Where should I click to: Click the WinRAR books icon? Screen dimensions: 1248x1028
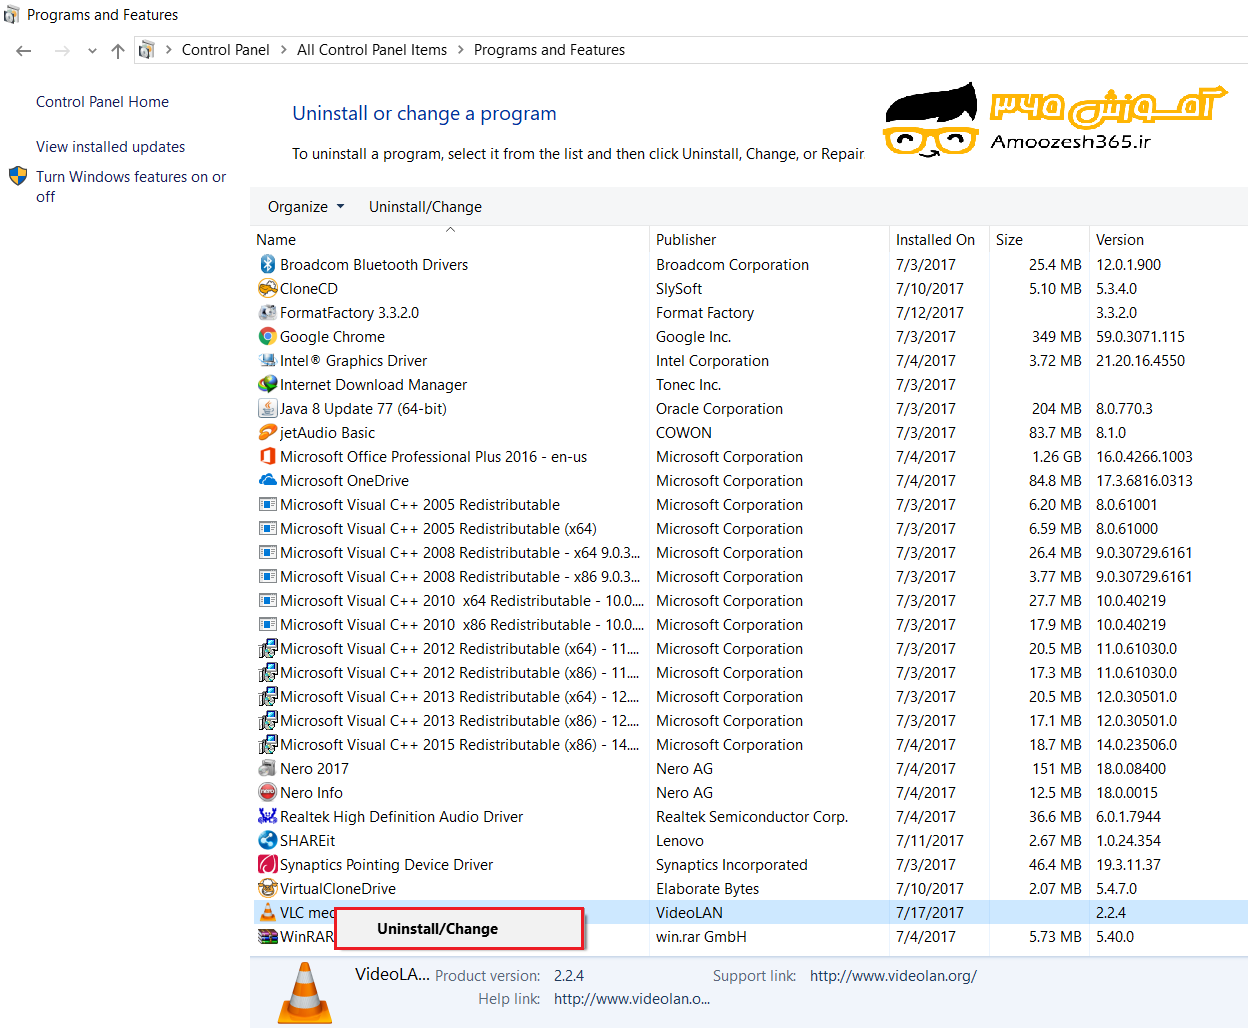(267, 936)
